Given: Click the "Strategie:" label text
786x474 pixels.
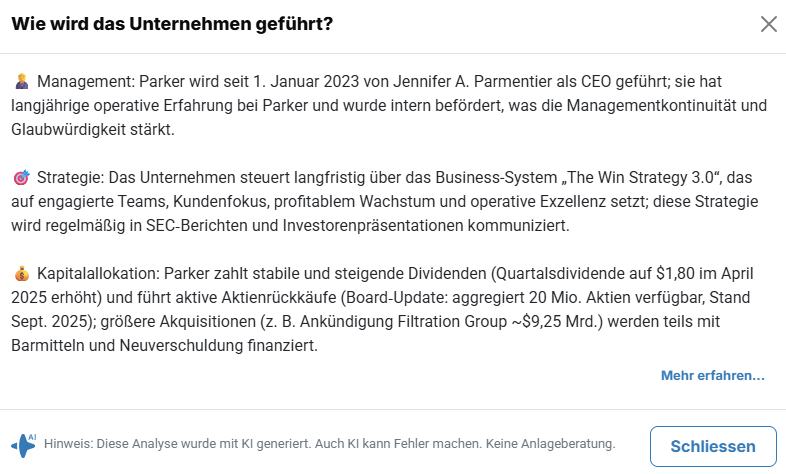Looking at the screenshot, I should pos(70,178).
